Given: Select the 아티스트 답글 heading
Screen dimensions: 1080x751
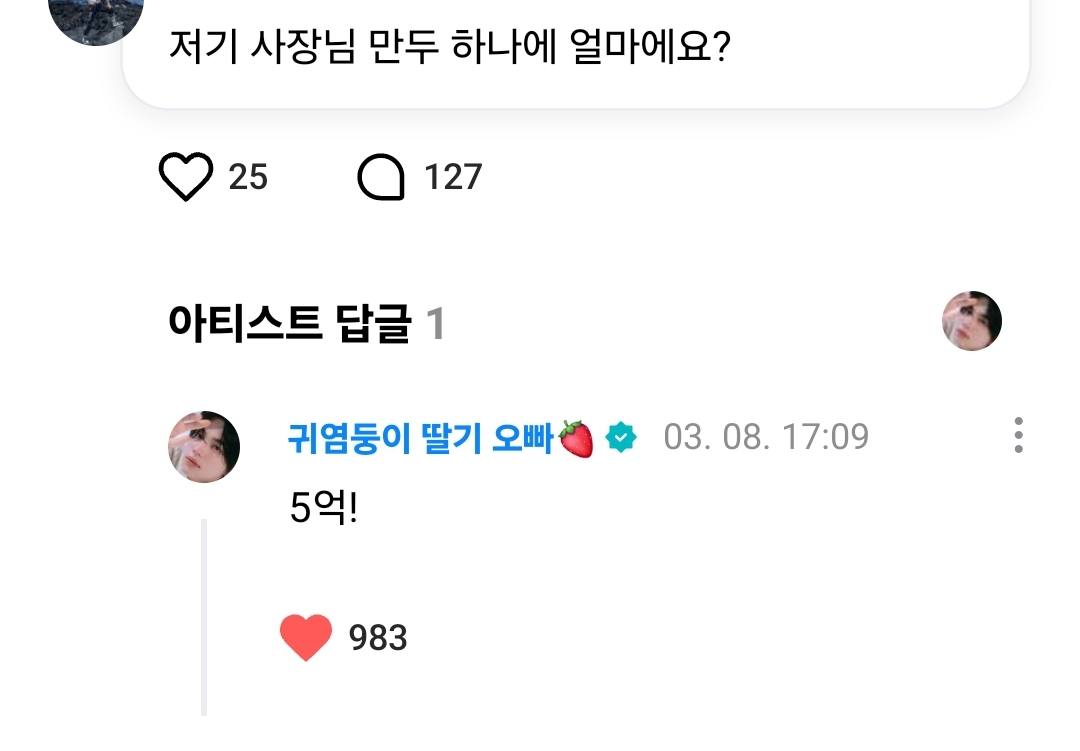Looking at the screenshot, I should tap(290, 324).
